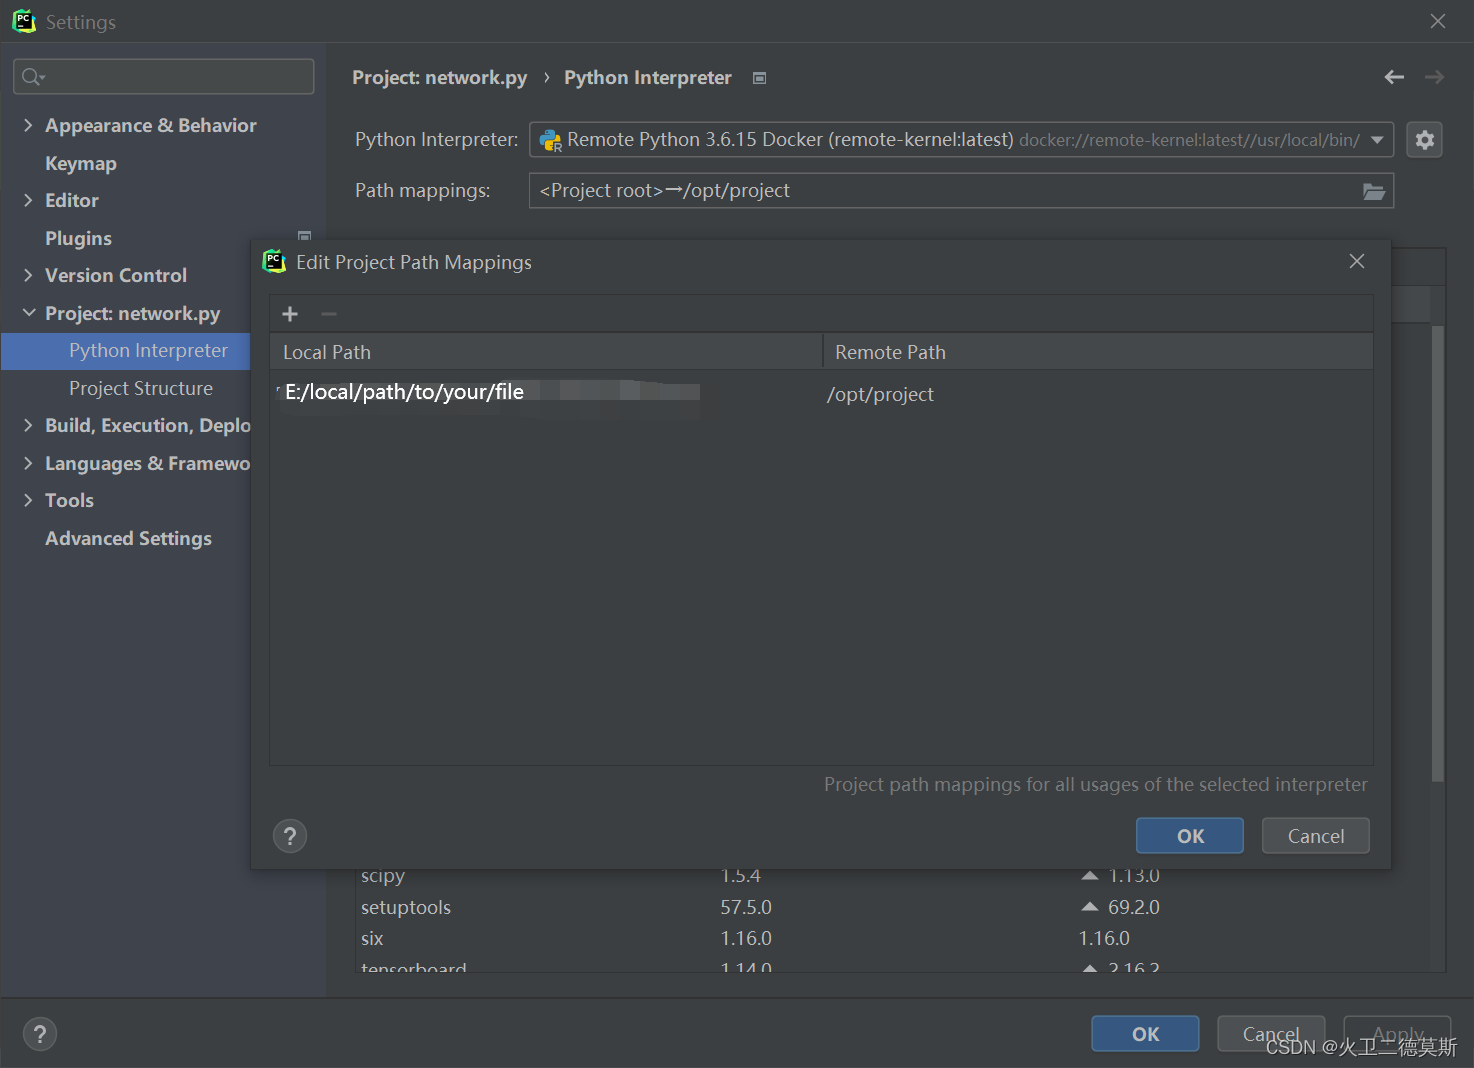Add a new mapping with the plus icon
This screenshot has height=1068, width=1474.
(x=289, y=313)
